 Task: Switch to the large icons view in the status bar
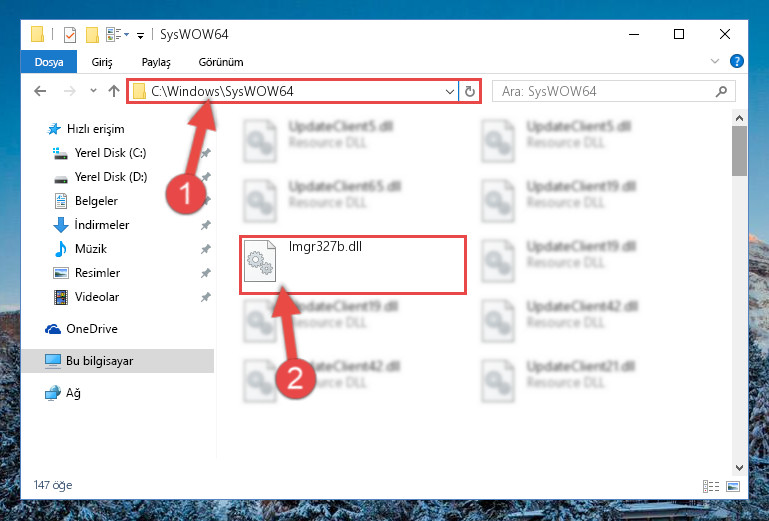[x=733, y=486]
